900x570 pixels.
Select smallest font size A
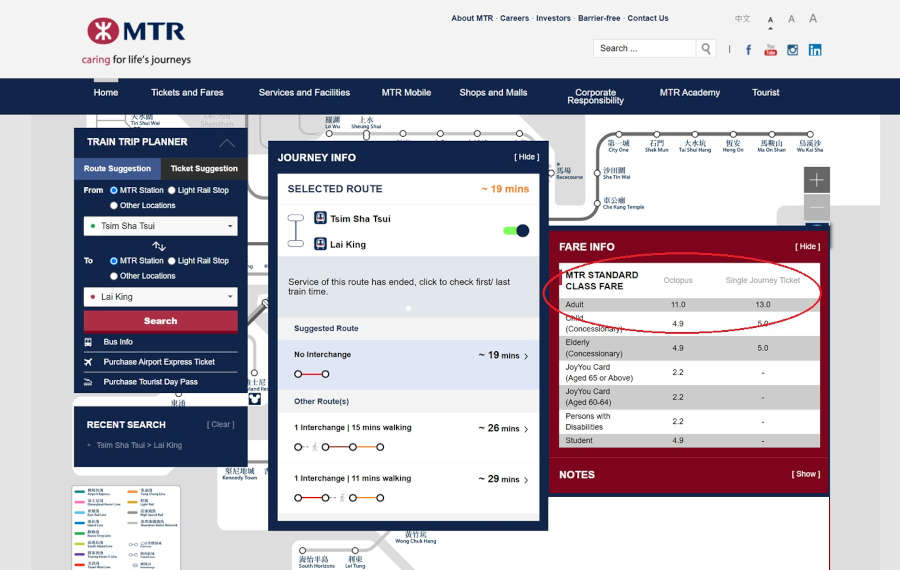click(770, 20)
